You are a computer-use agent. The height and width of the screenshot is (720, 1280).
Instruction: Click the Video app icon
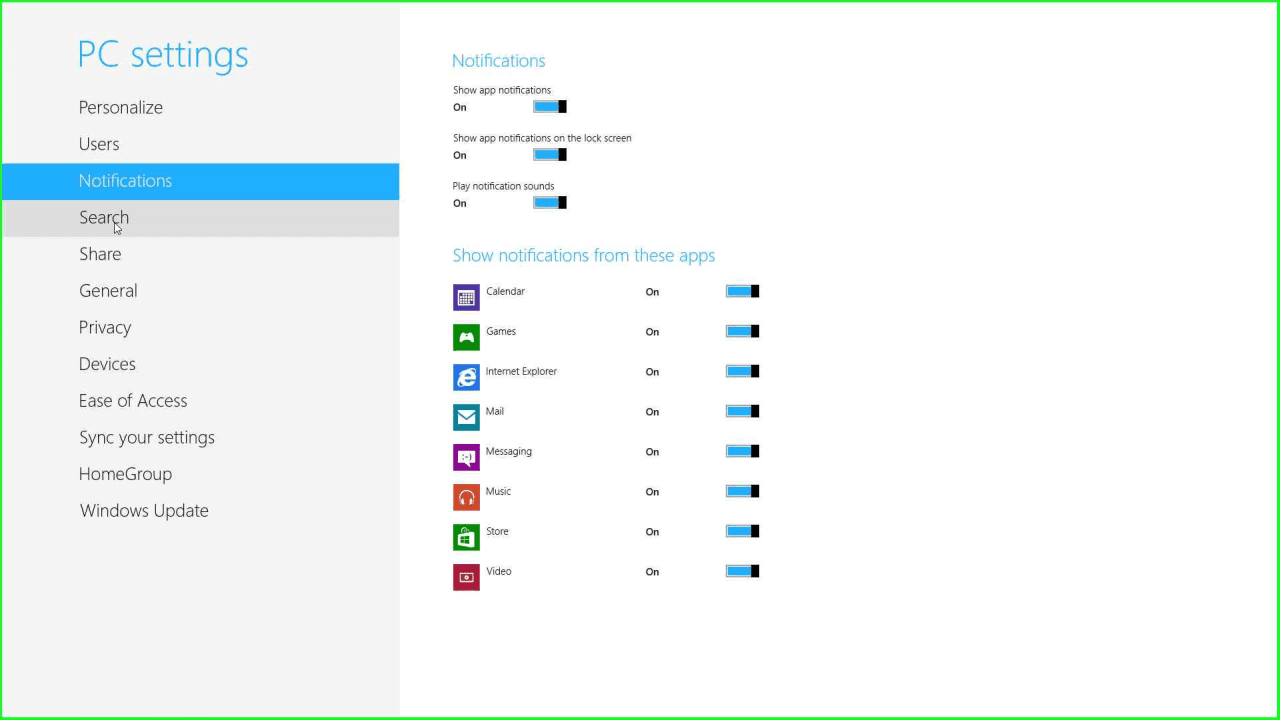point(466,577)
